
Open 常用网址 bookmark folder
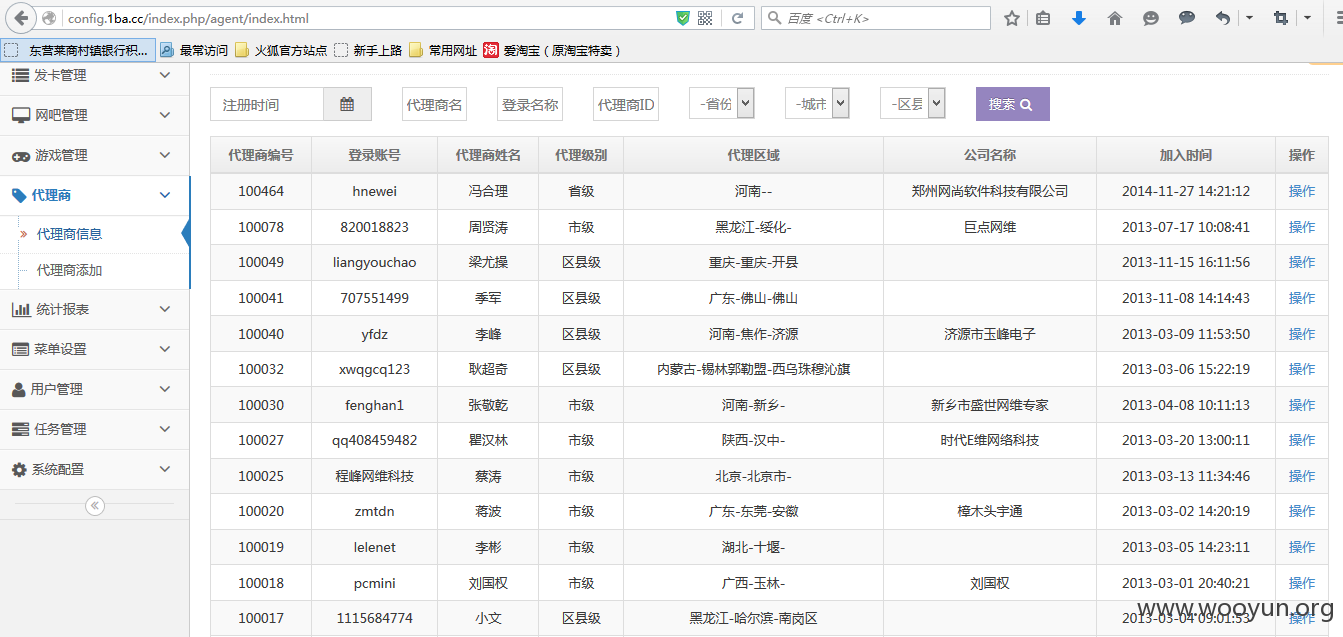tap(443, 50)
